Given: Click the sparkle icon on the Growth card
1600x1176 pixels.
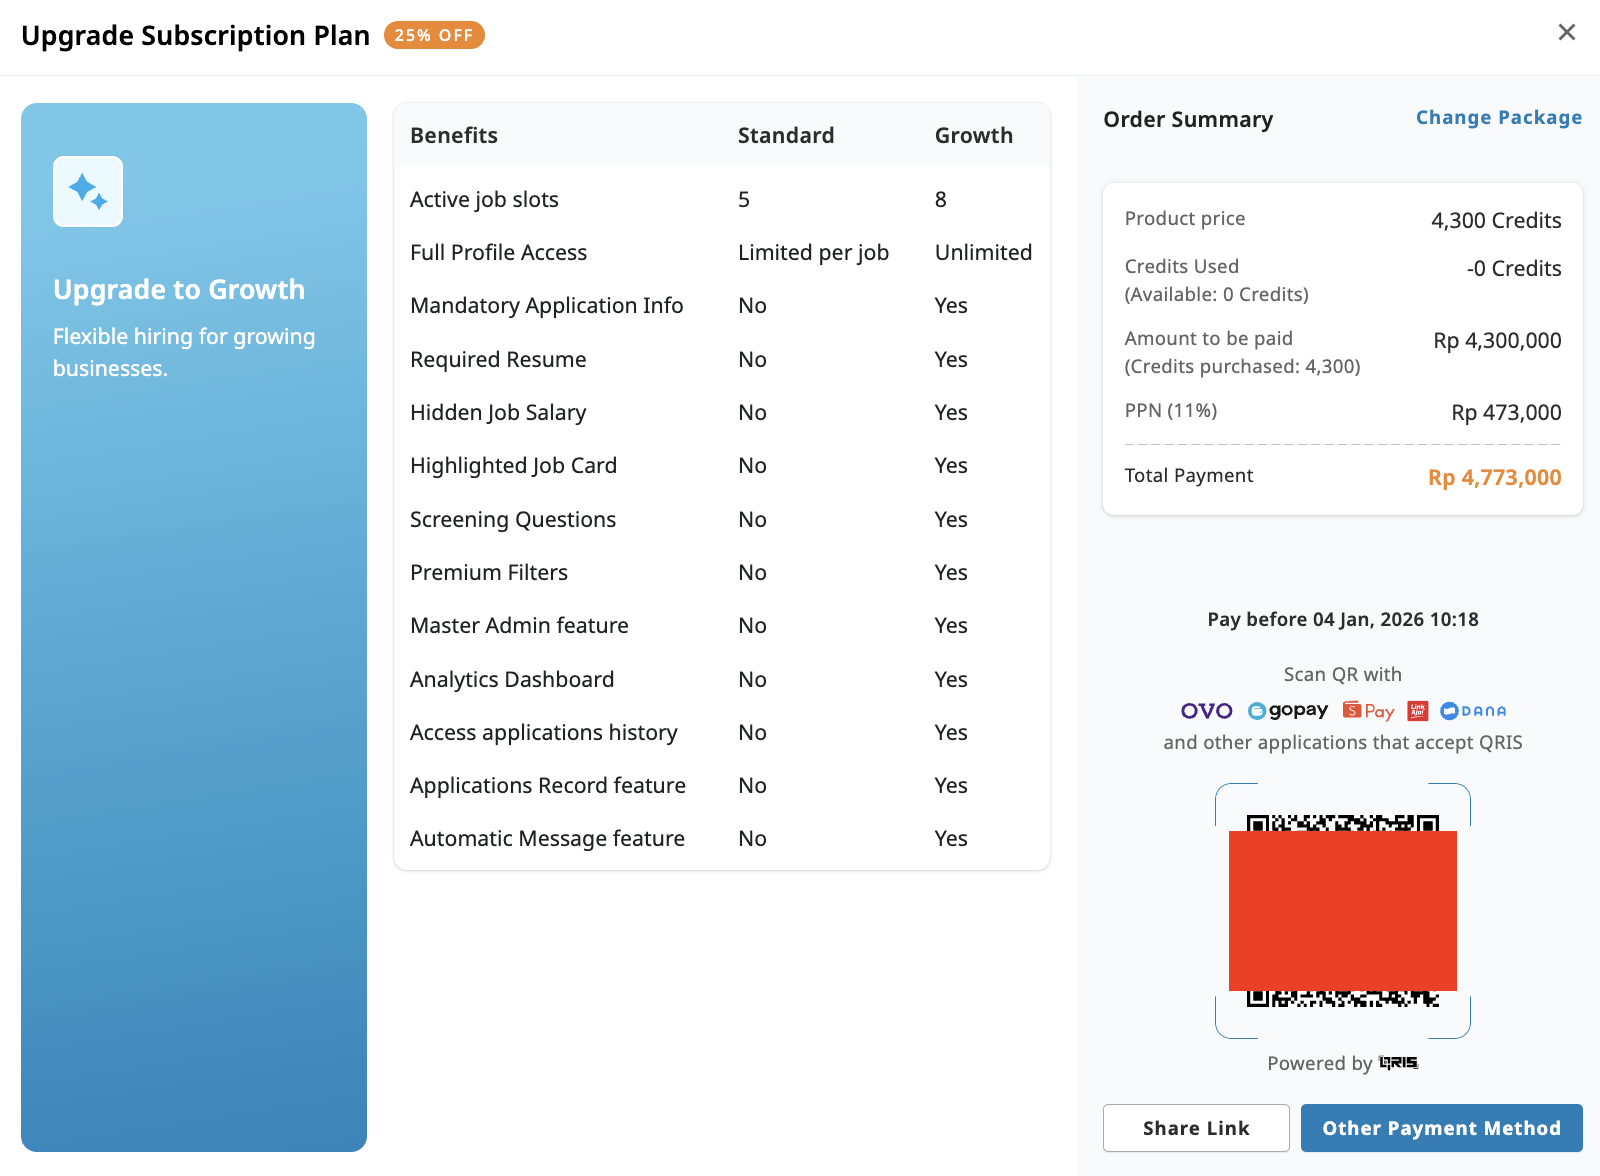Looking at the screenshot, I should point(88,191).
